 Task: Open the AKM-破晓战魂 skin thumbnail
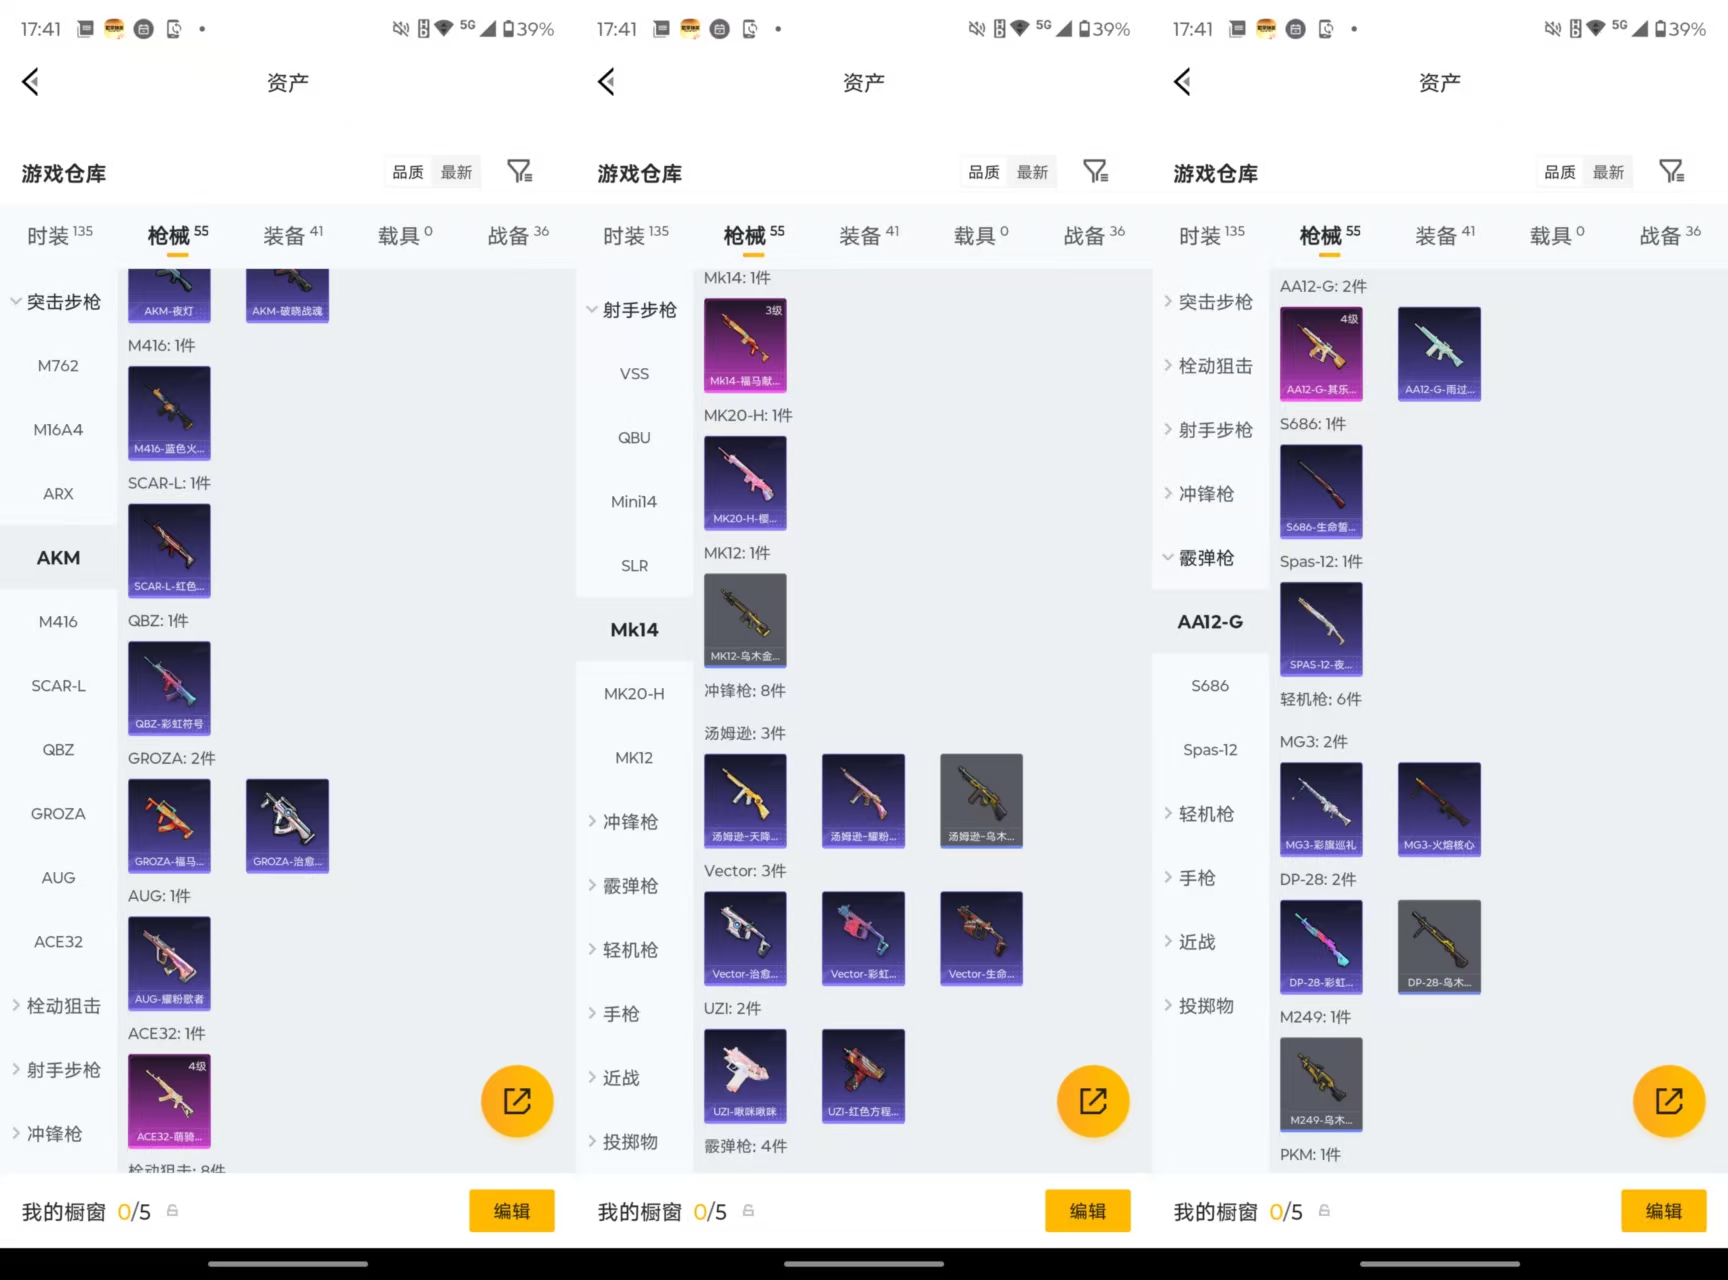[x=287, y=295]
